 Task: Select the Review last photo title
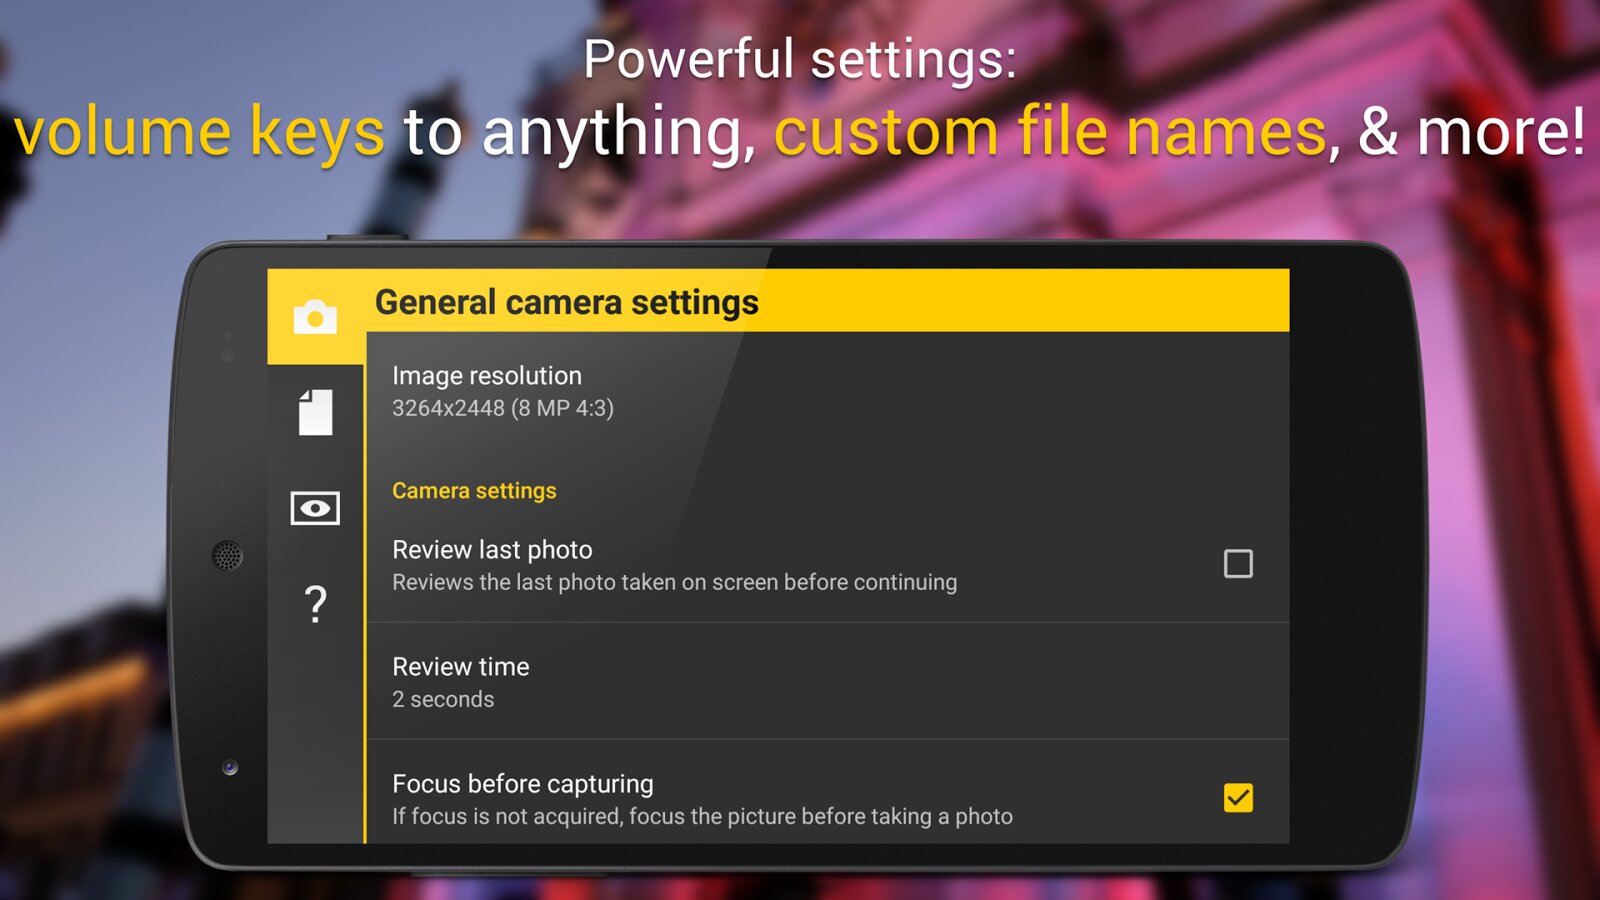click(492, 550)
